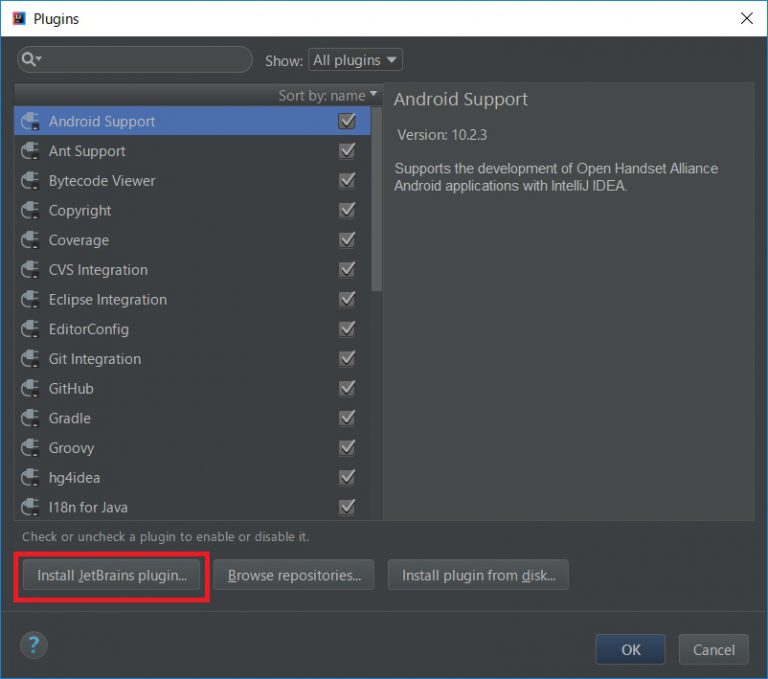Screen dimensions: 768x679
Task: Open the Sort by name dropdown
Action: 328,95
